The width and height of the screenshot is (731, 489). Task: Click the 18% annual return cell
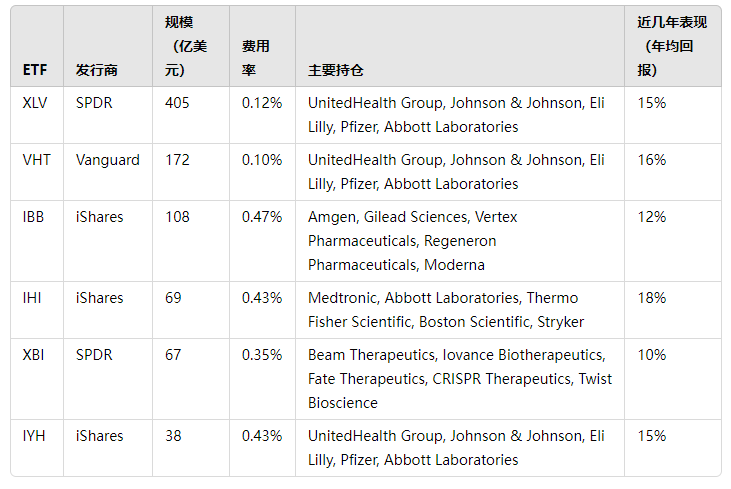click(651, 298)
